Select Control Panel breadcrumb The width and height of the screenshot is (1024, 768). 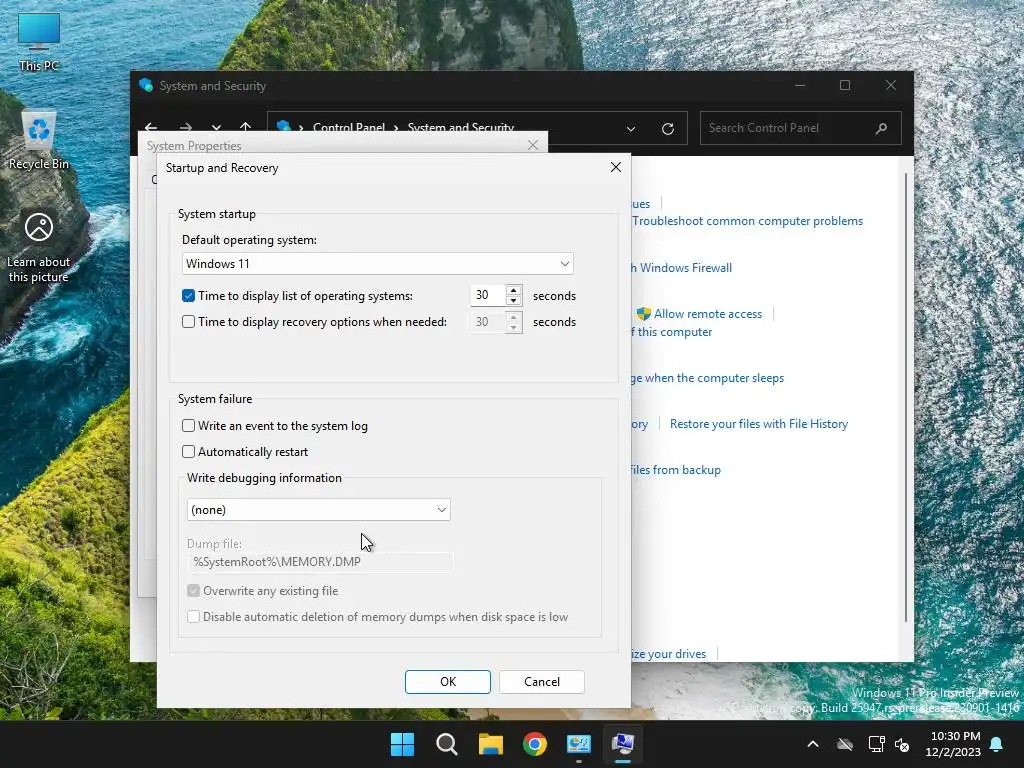coord(349,127)
